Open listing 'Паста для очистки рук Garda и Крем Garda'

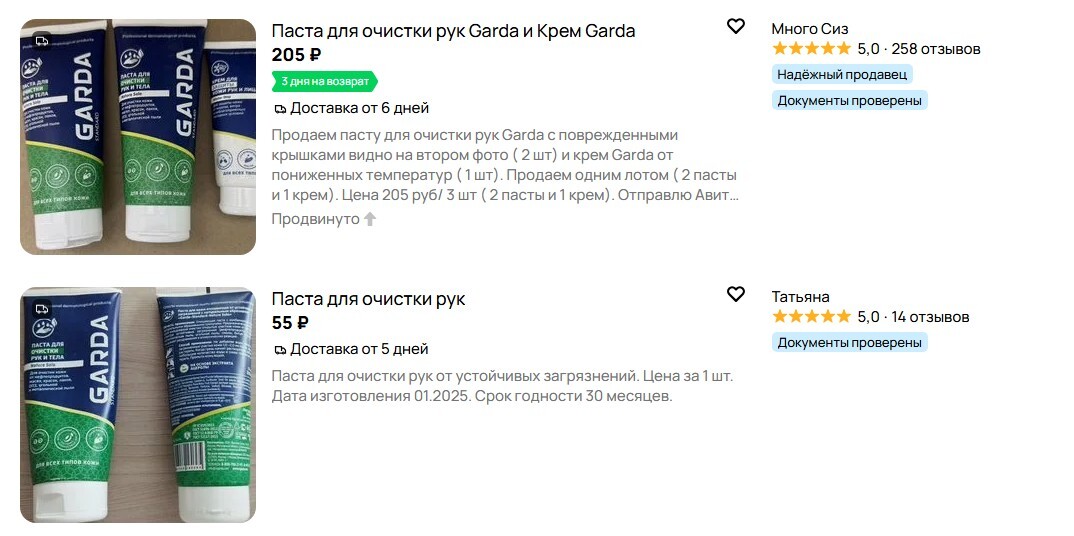tap(453, 31)
